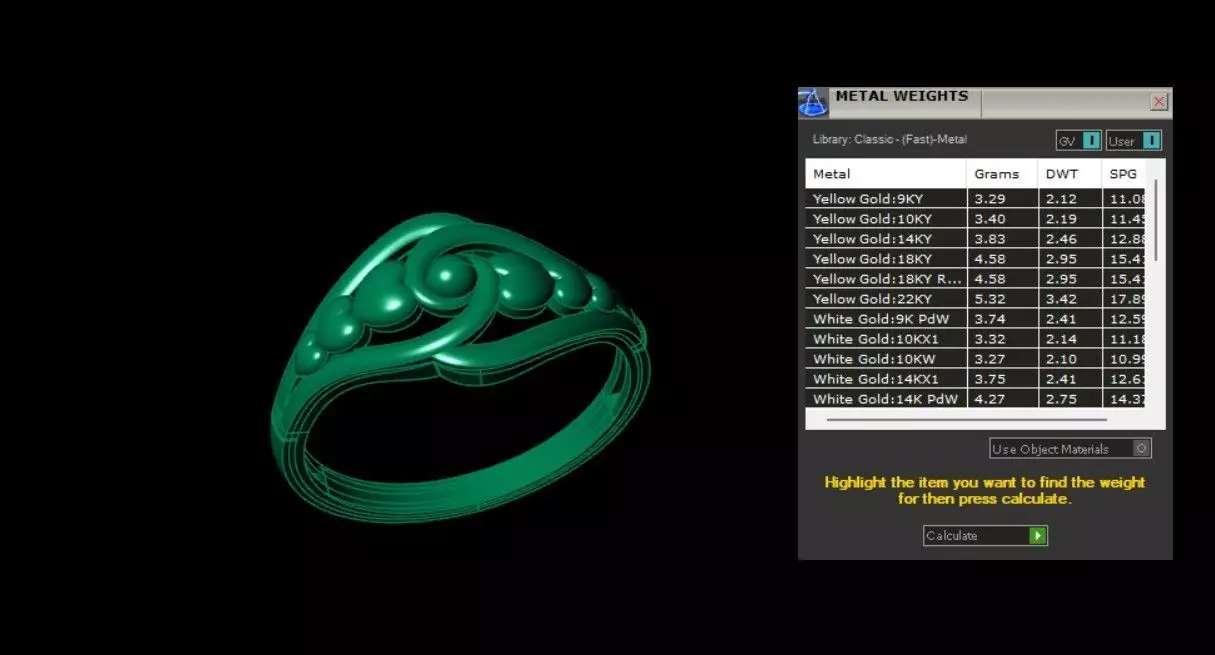Select the Yellow Gold:22KY row
The height and width of the screenshot is (655, 1215).
[975, 299]
